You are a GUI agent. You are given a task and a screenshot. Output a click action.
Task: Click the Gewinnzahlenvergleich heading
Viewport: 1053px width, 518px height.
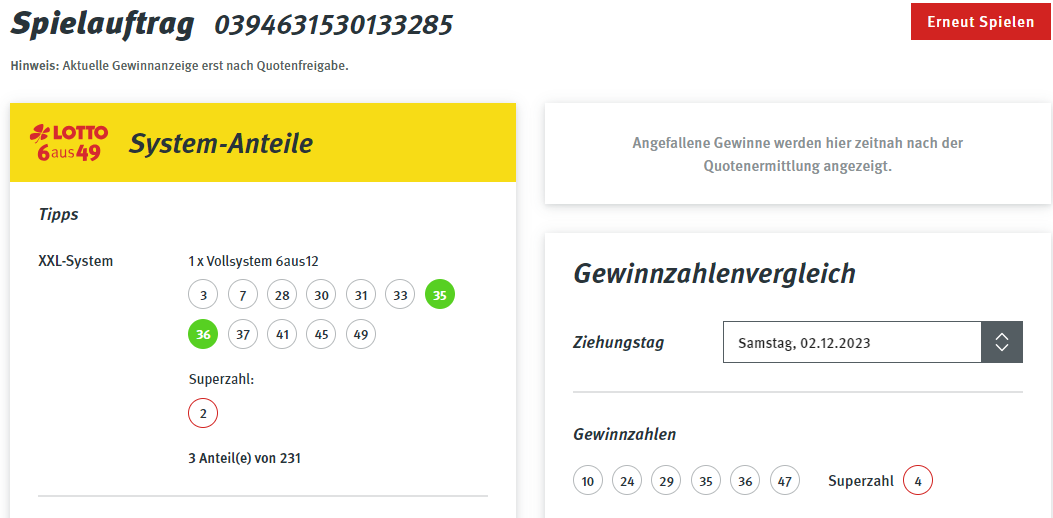[x=715, y=274]
